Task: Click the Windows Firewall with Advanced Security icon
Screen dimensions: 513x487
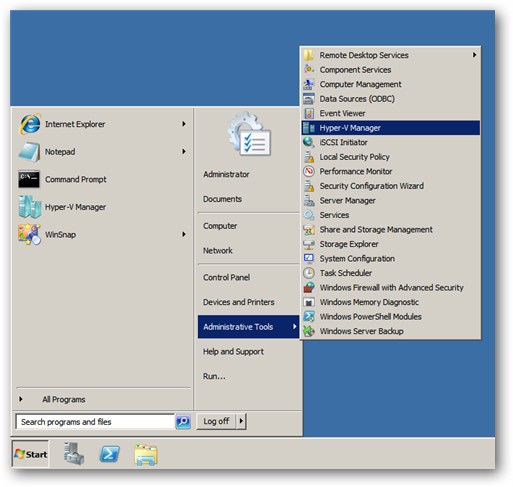Action: pos(309,287)
